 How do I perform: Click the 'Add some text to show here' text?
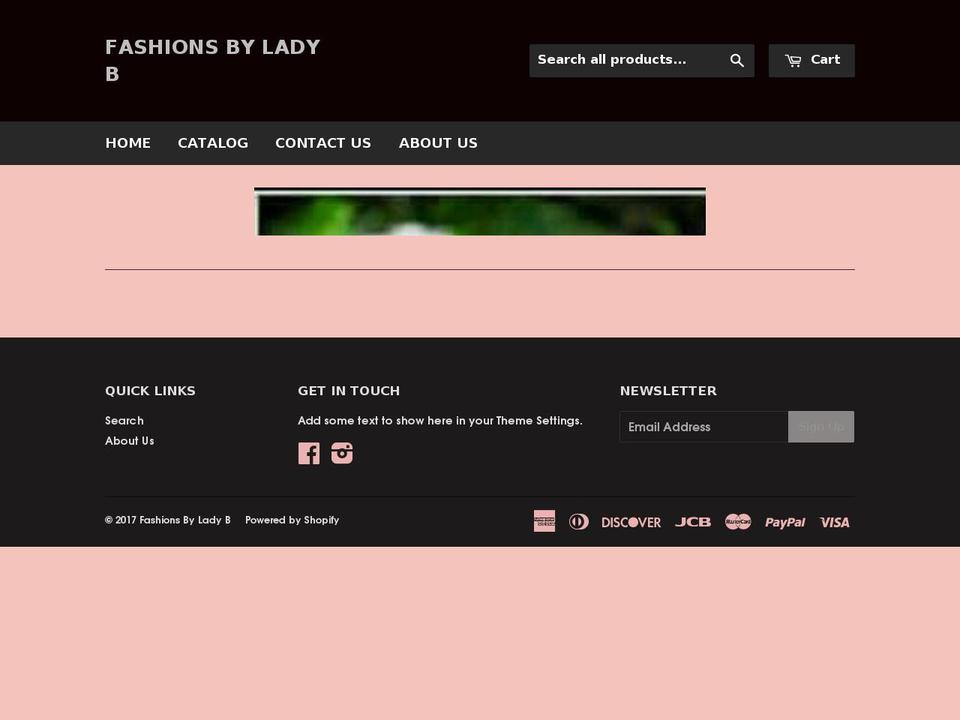coord(440,421)
